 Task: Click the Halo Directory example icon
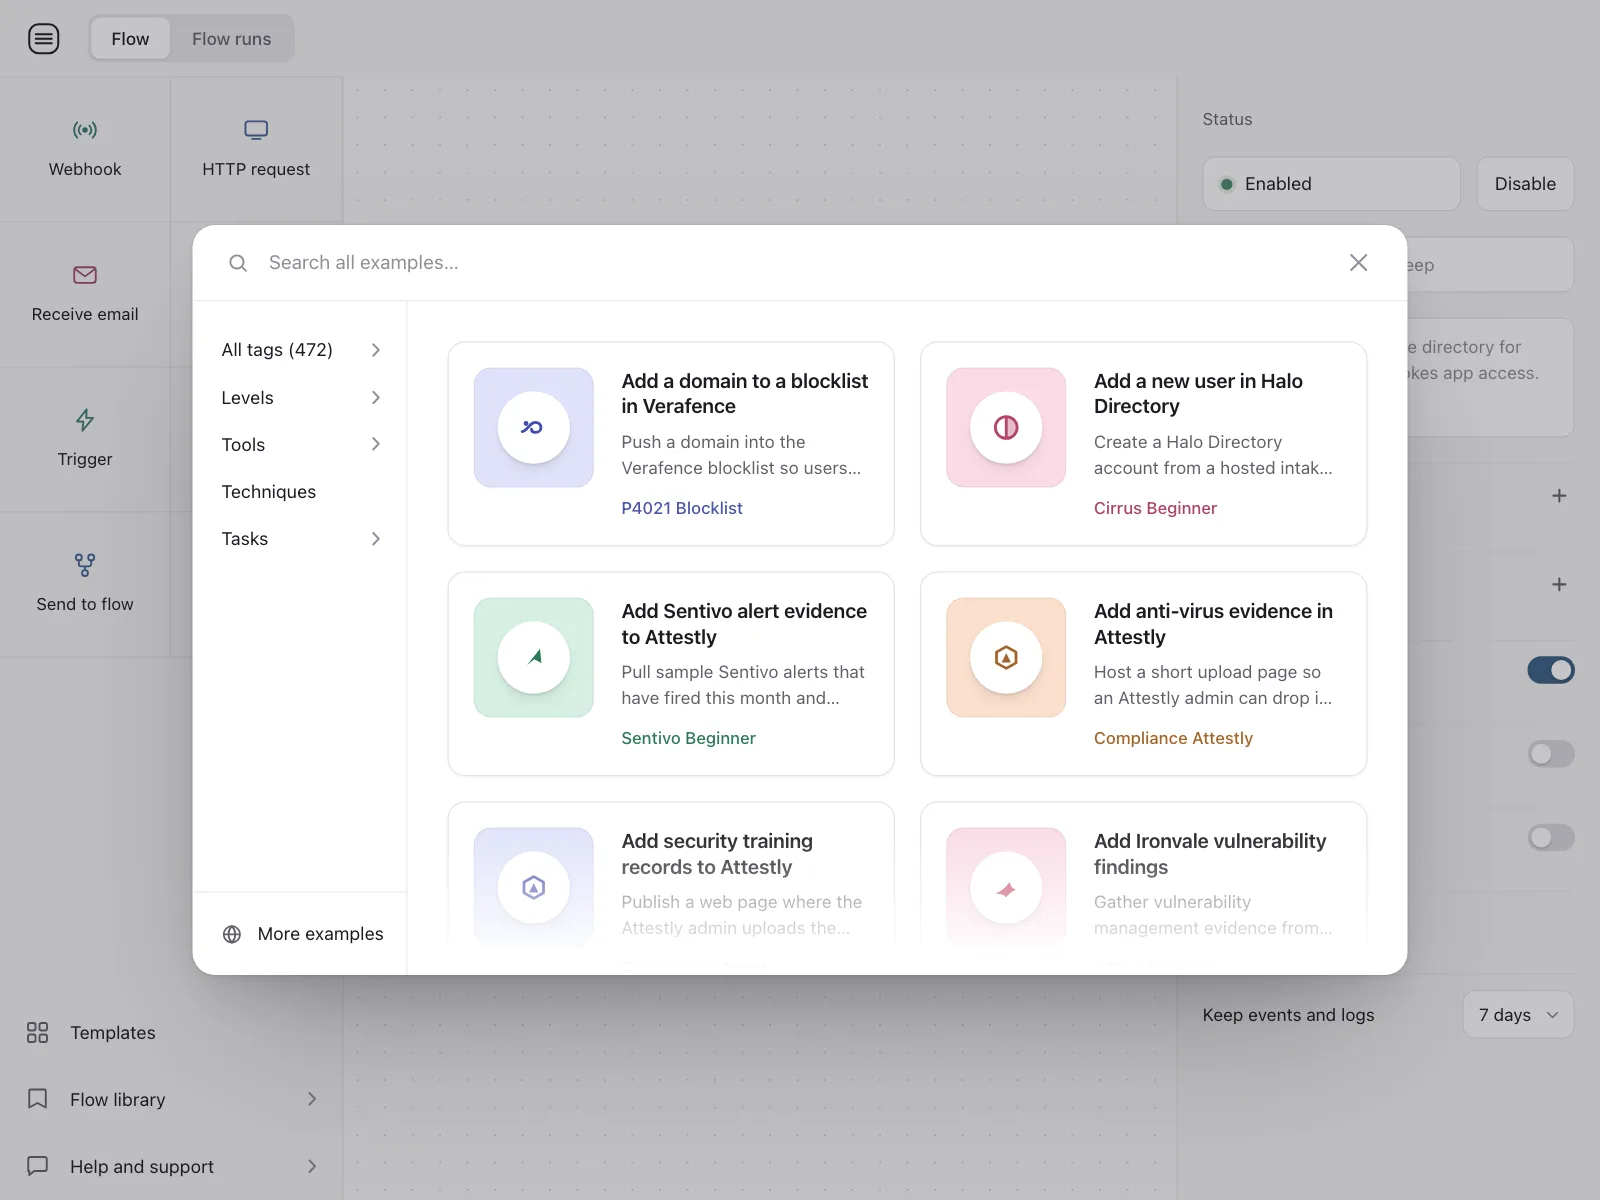(1006, 428)
